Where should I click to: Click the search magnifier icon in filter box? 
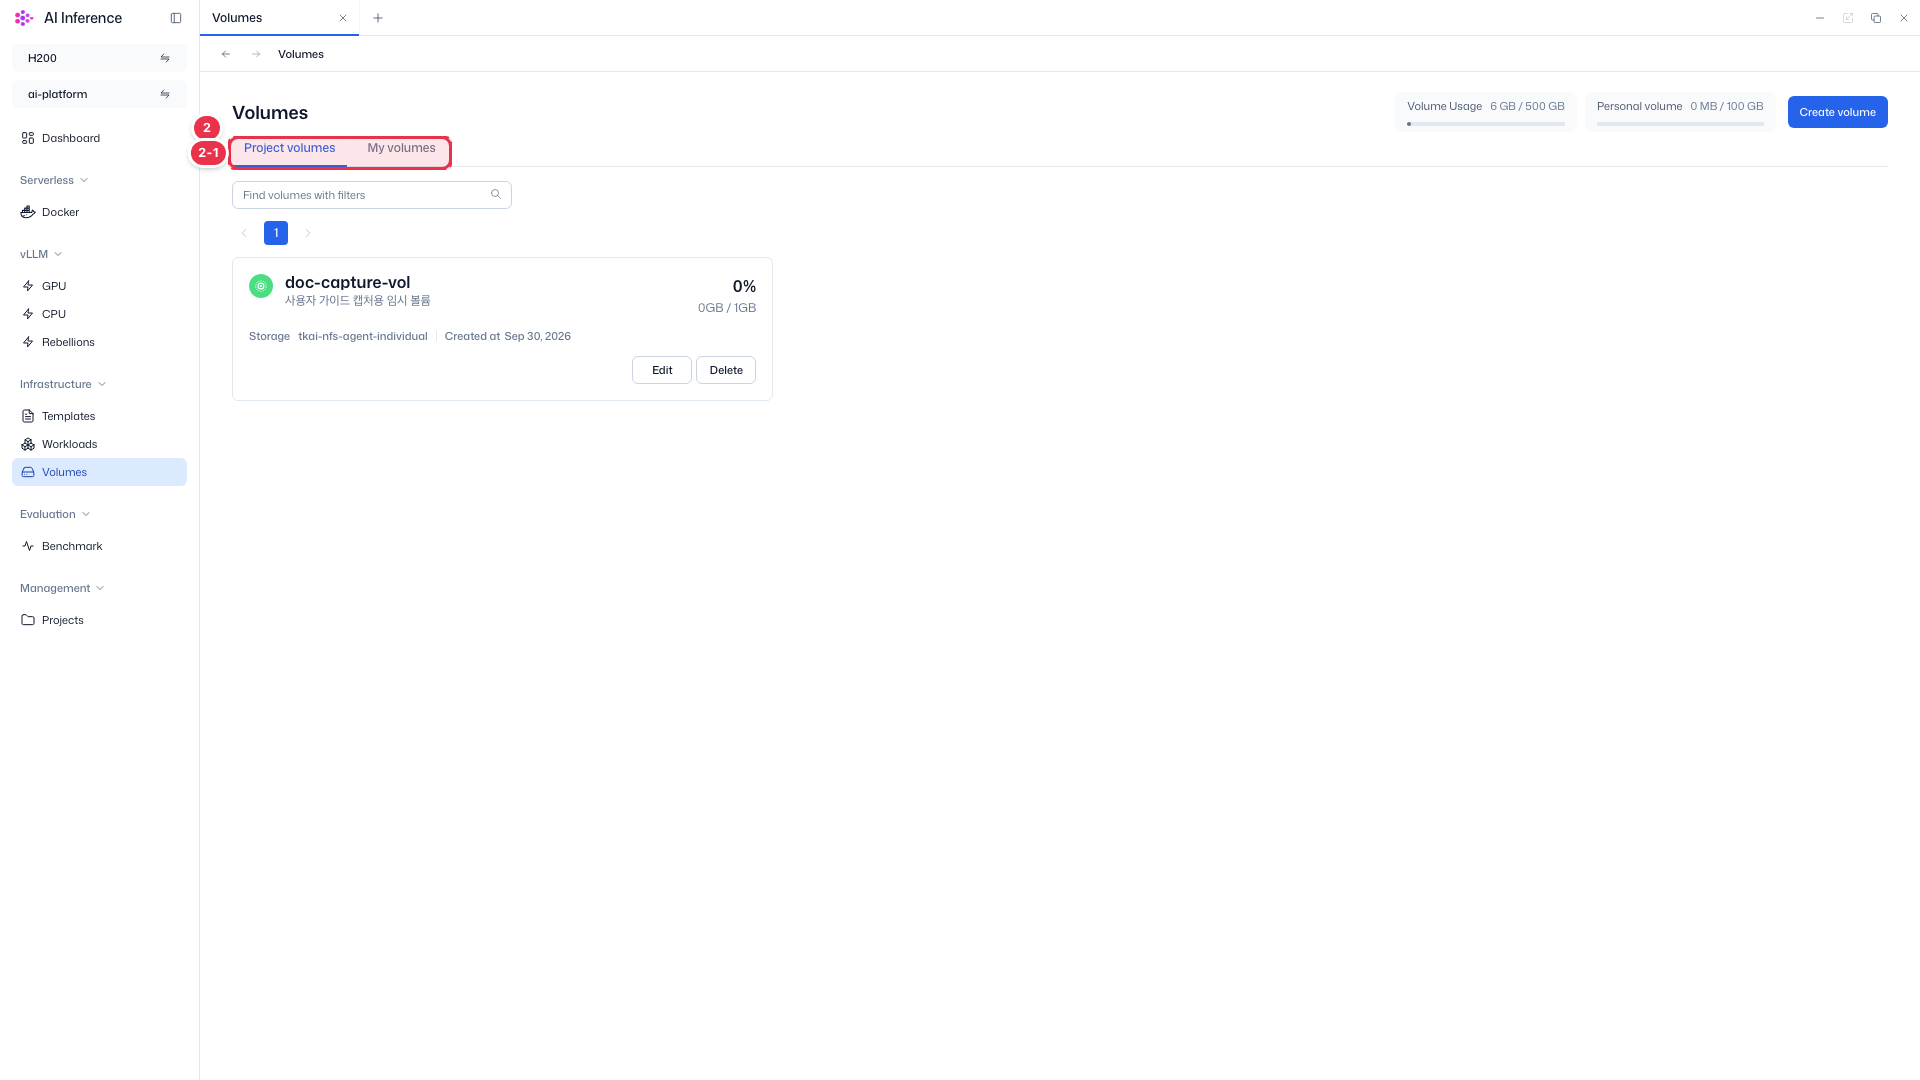click(x=496, y=194)
